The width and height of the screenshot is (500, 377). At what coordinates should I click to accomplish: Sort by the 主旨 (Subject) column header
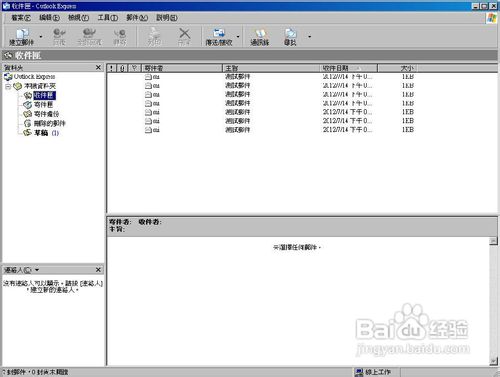point(271,68)
